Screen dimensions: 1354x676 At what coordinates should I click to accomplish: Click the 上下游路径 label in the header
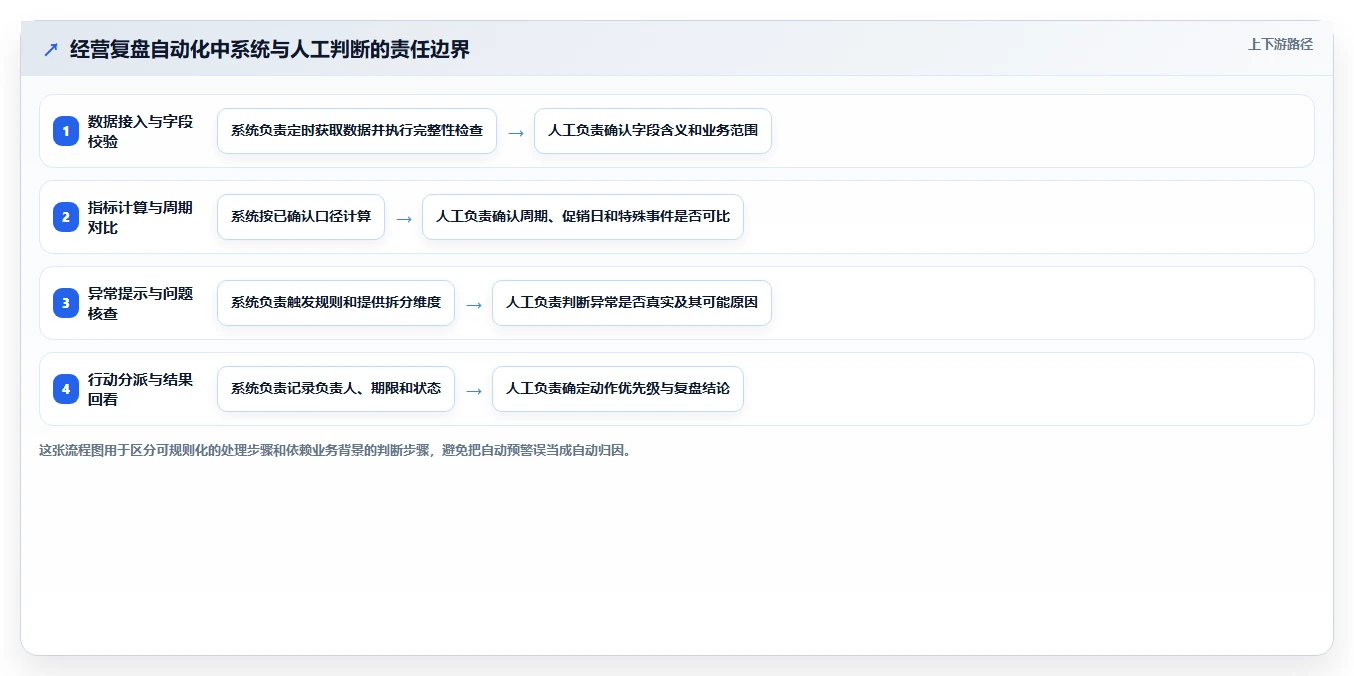(x=1280, y=44)
